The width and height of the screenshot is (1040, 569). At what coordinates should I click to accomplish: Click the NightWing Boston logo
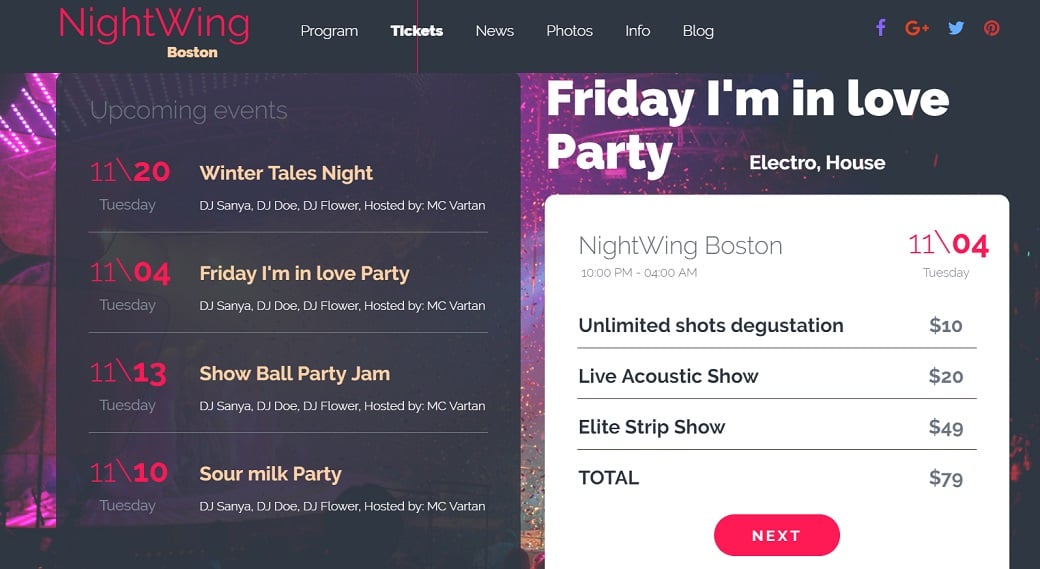tap(154, 32)
